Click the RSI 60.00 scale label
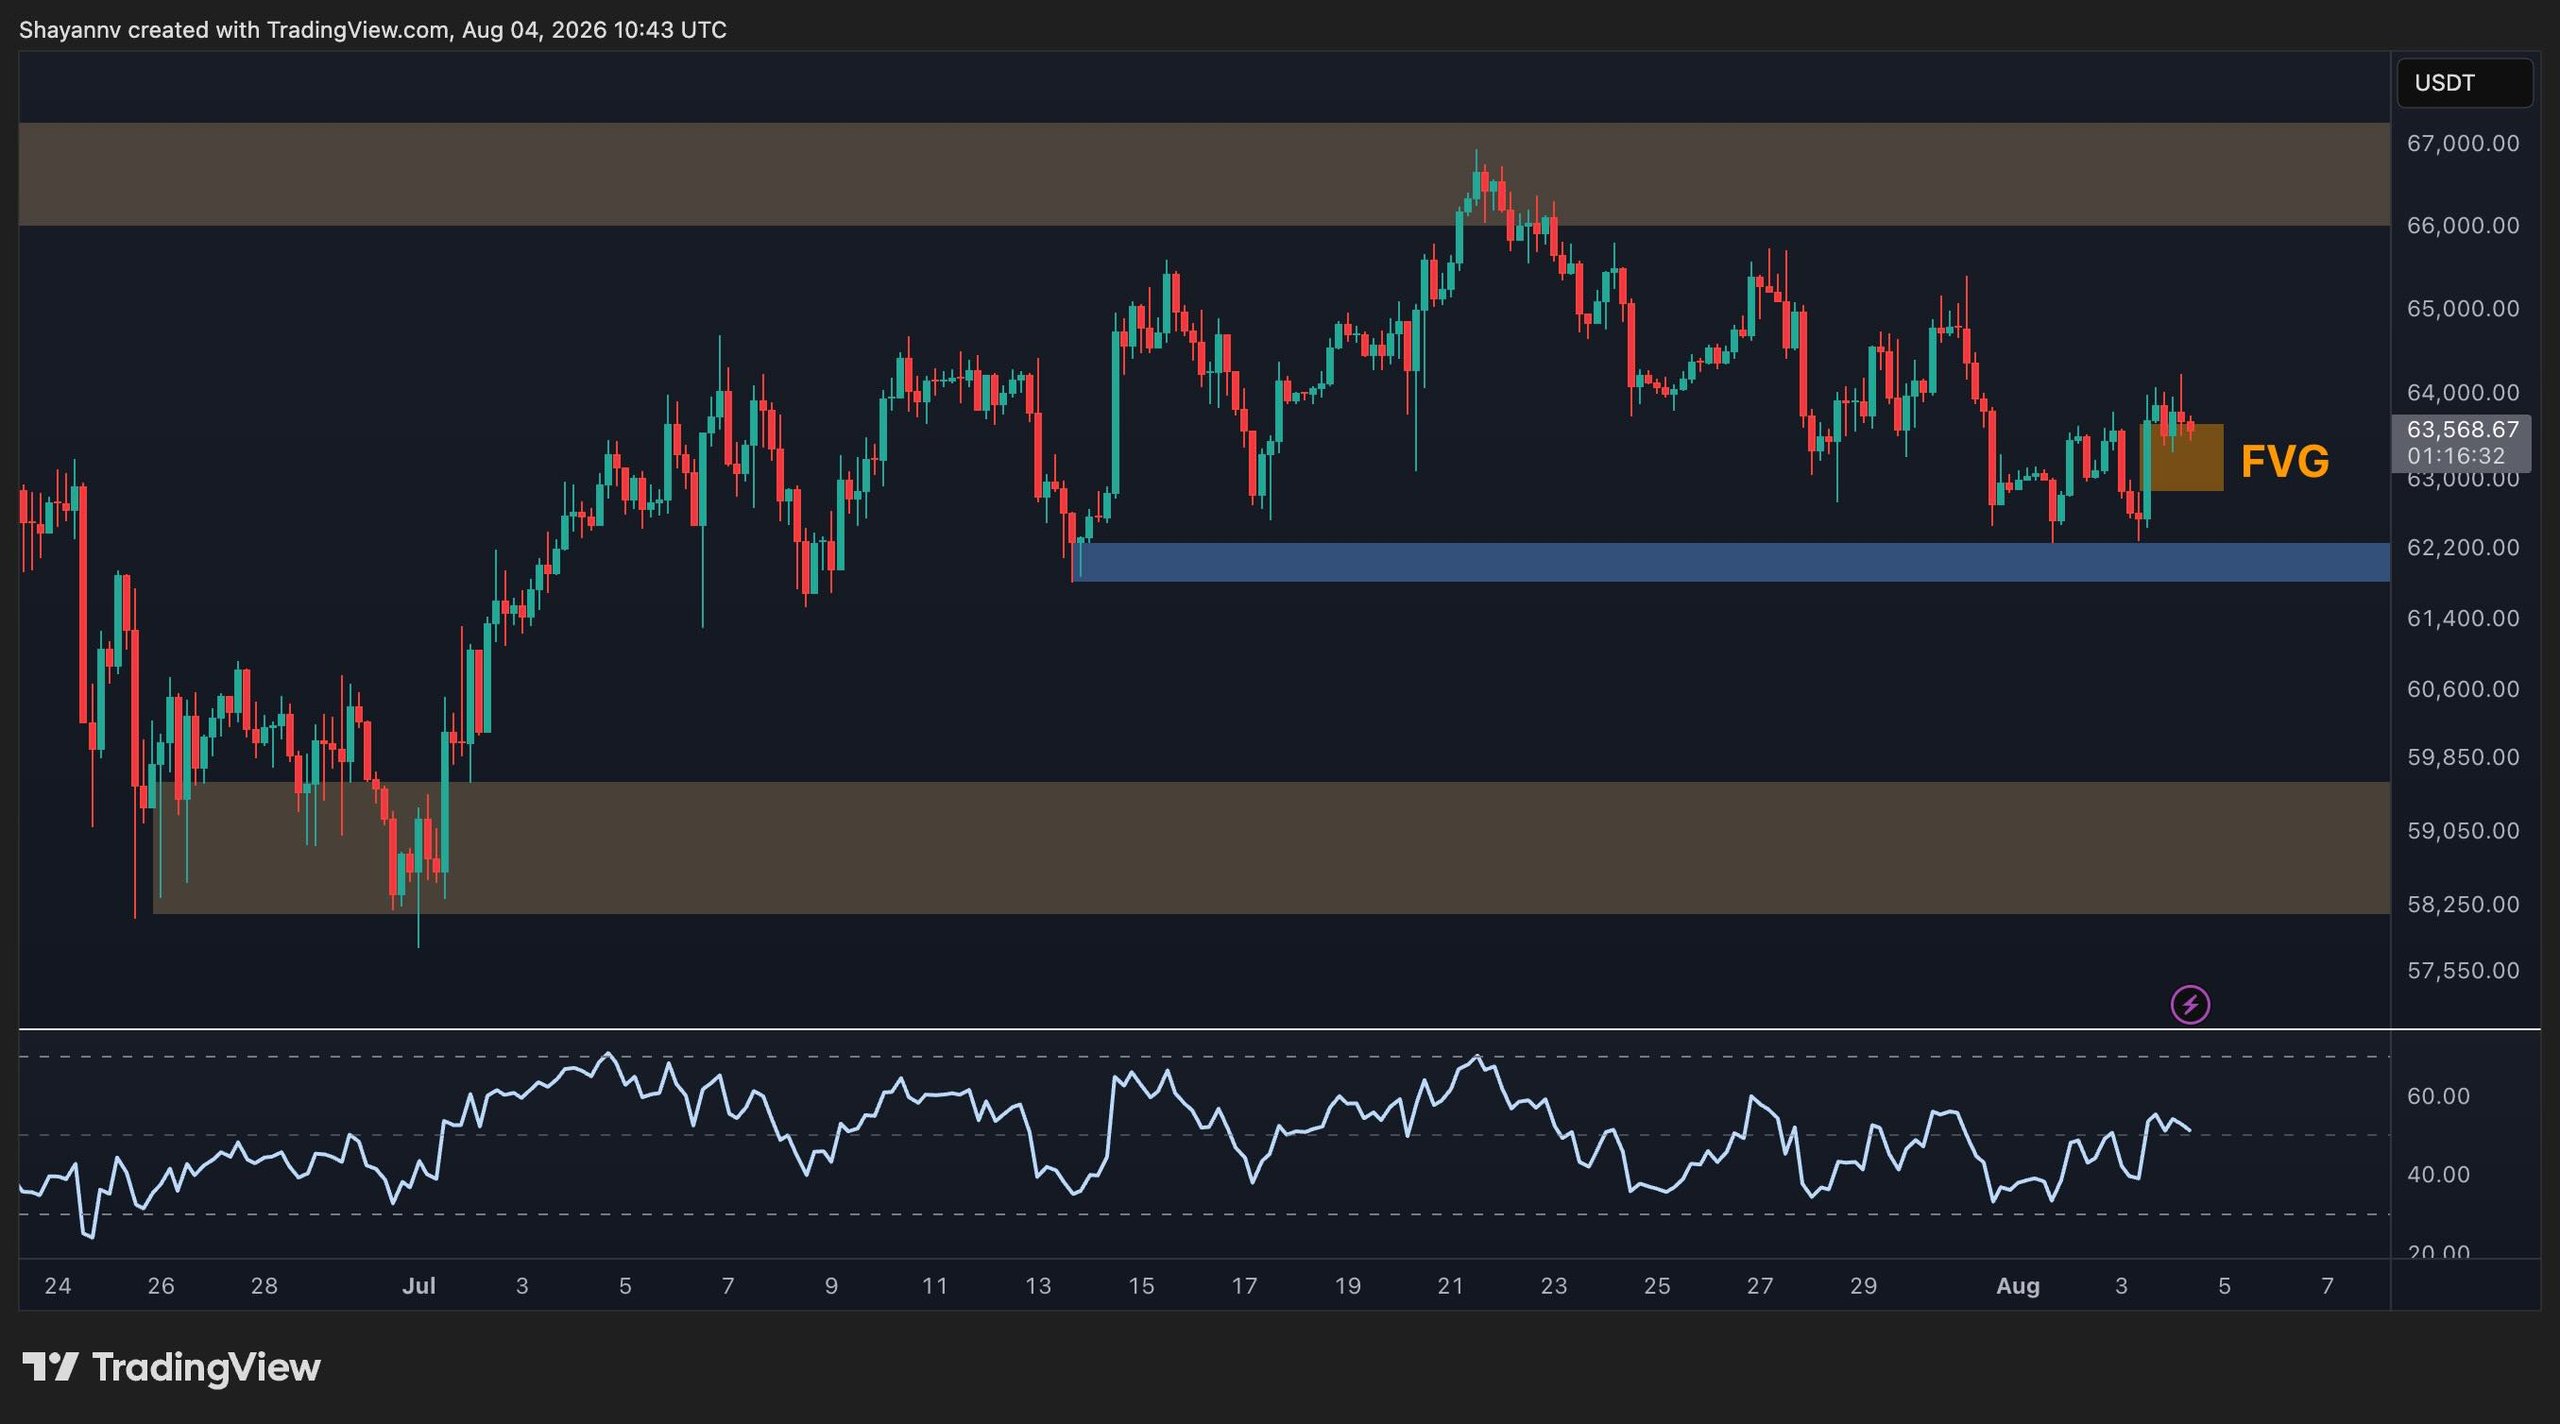 (2438, 1096)
